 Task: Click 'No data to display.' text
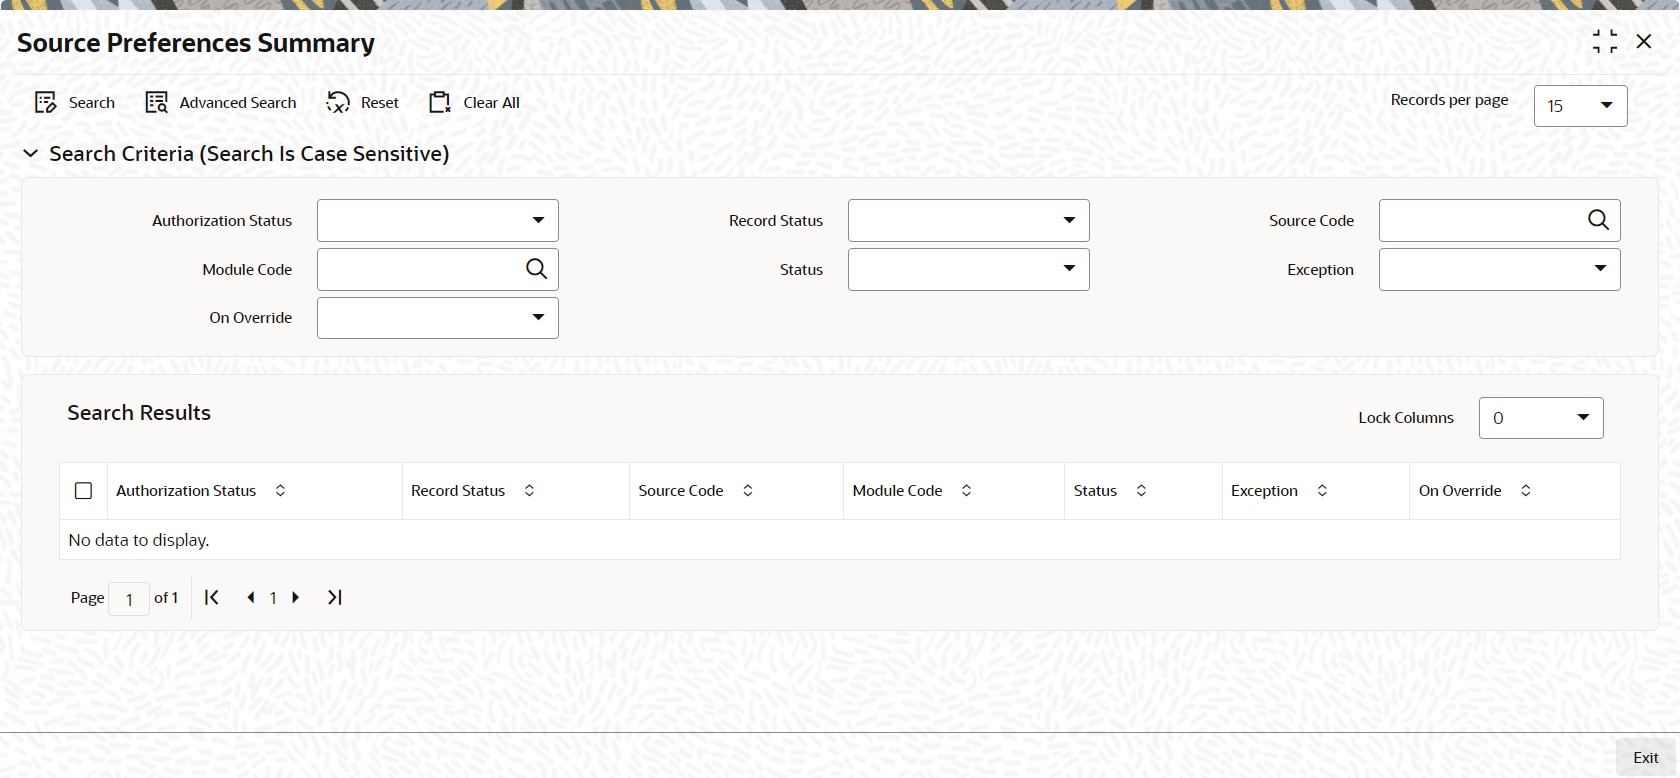[x=139, y=540]
